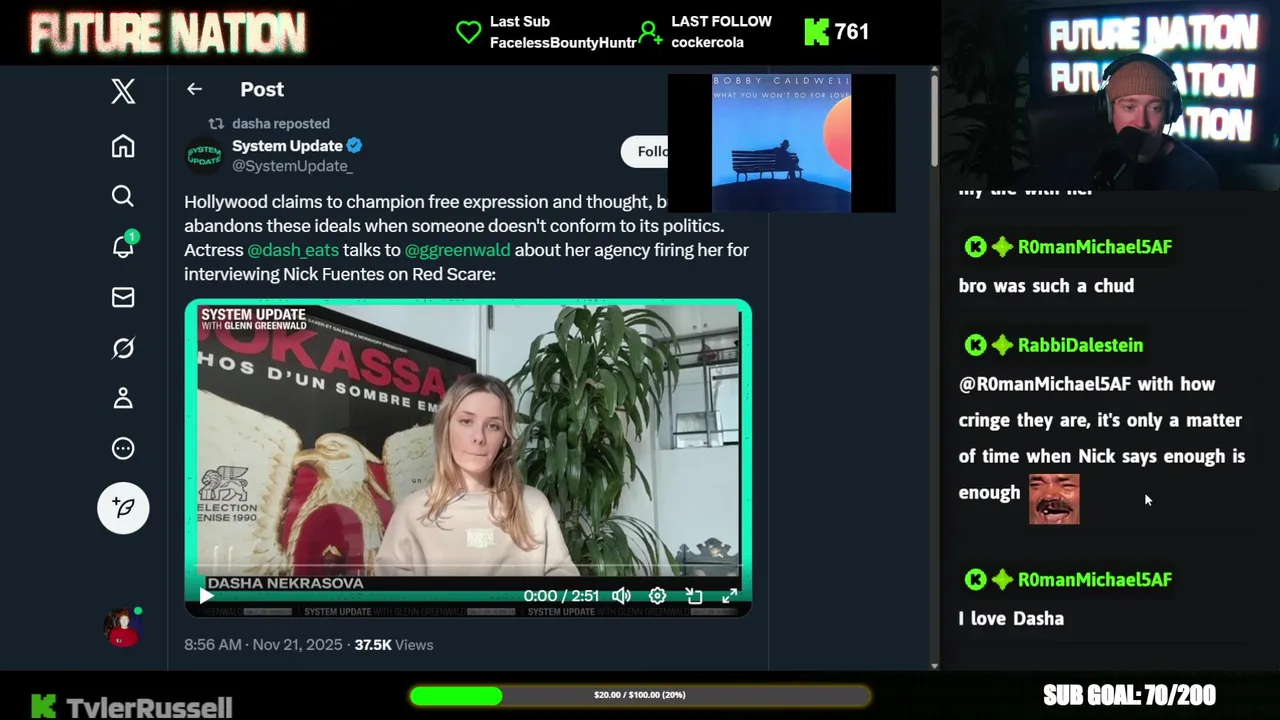Open video settings gear menu
1280x720 pixels.
(x=657, y=596)
